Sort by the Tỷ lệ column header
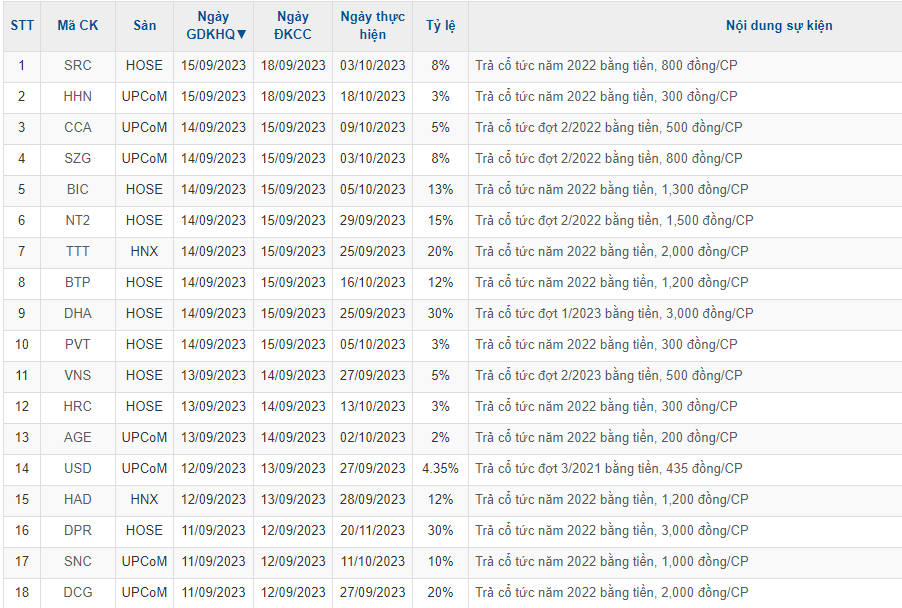 (x=440, y=26)
